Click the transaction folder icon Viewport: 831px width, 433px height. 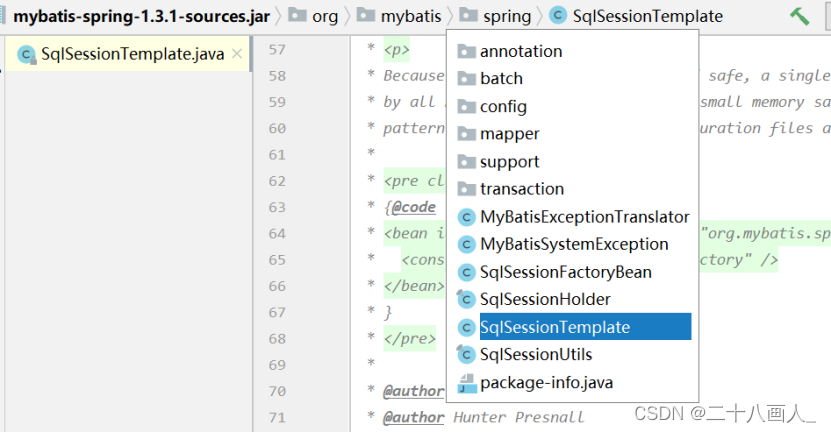[466, 189]
